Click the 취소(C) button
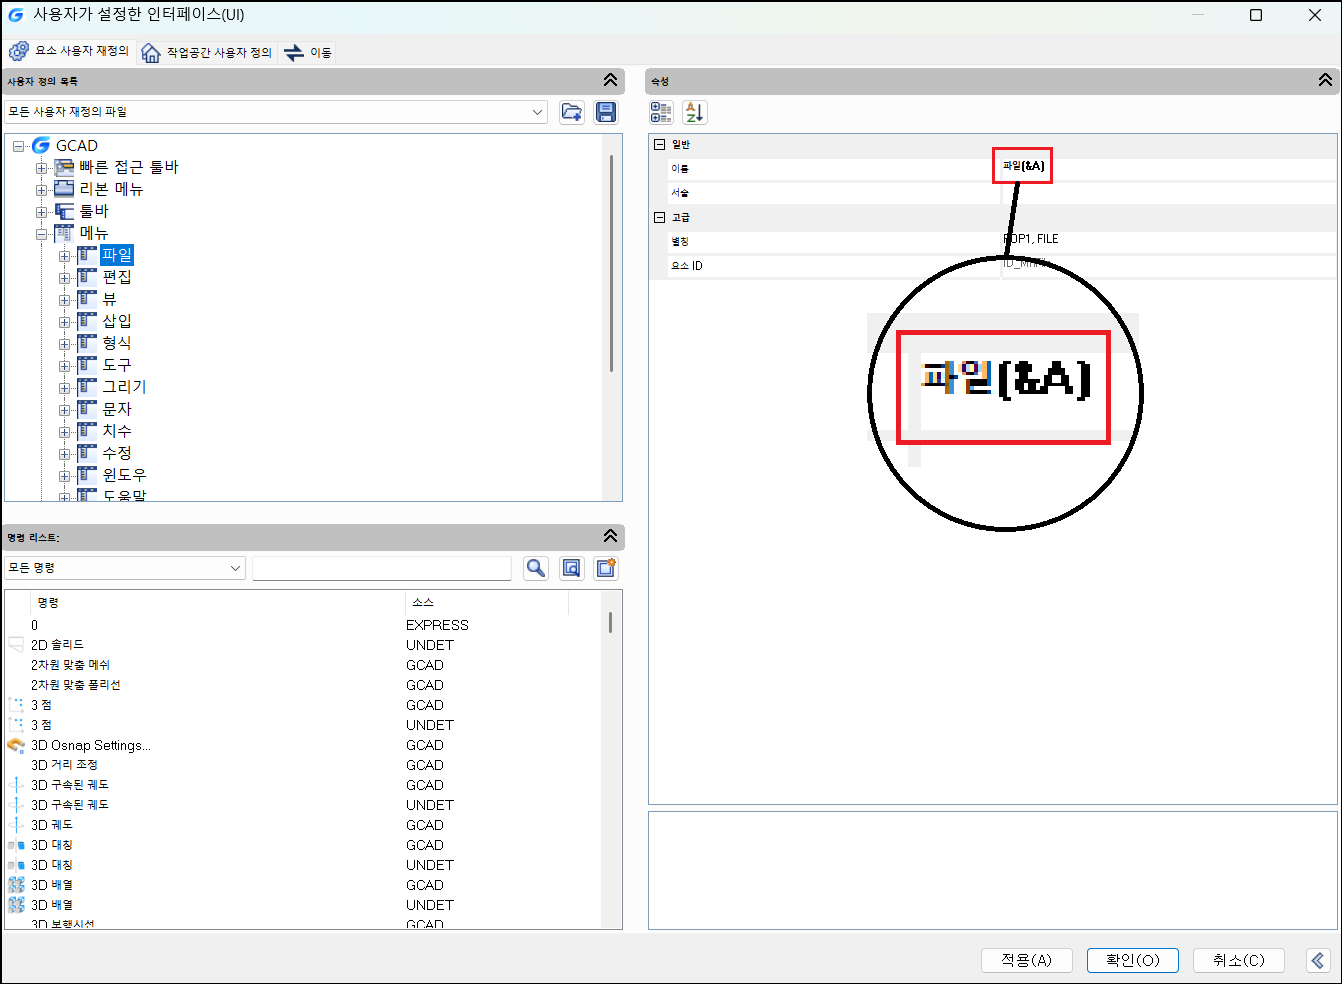1342x984 pixels. tap(1239, 960)
